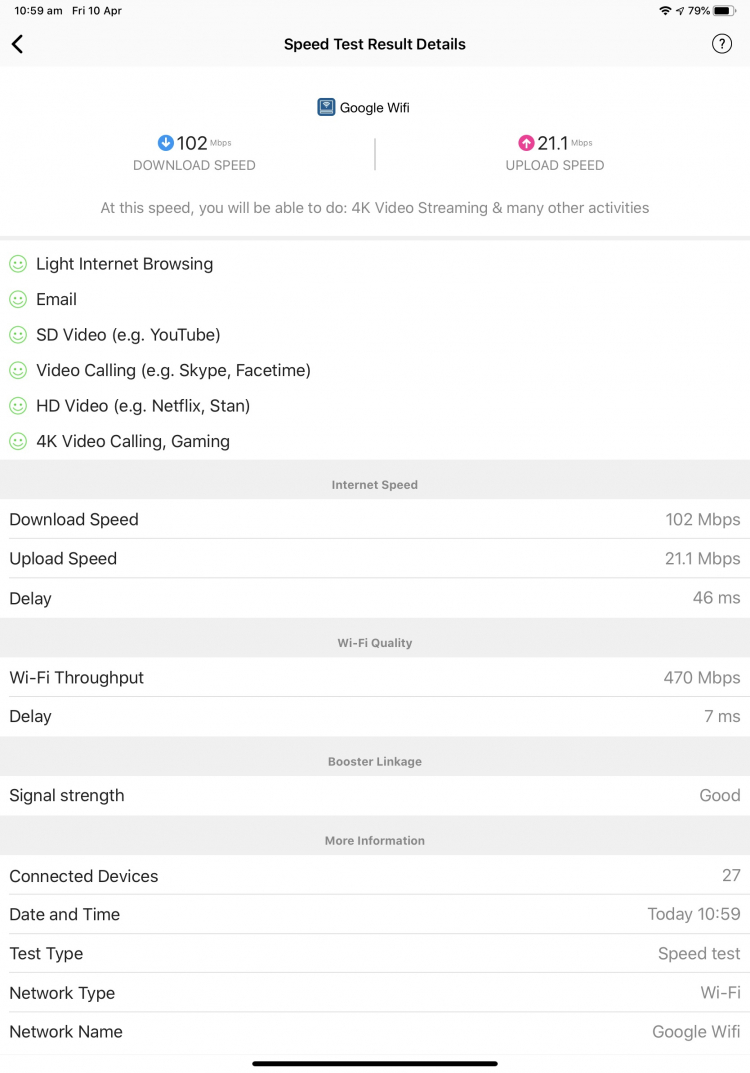Viewport: 750px width, 1073px height.
Task: Tap smiley icon beside 4K Video Calling, Gaming
Action: [18, 441]
